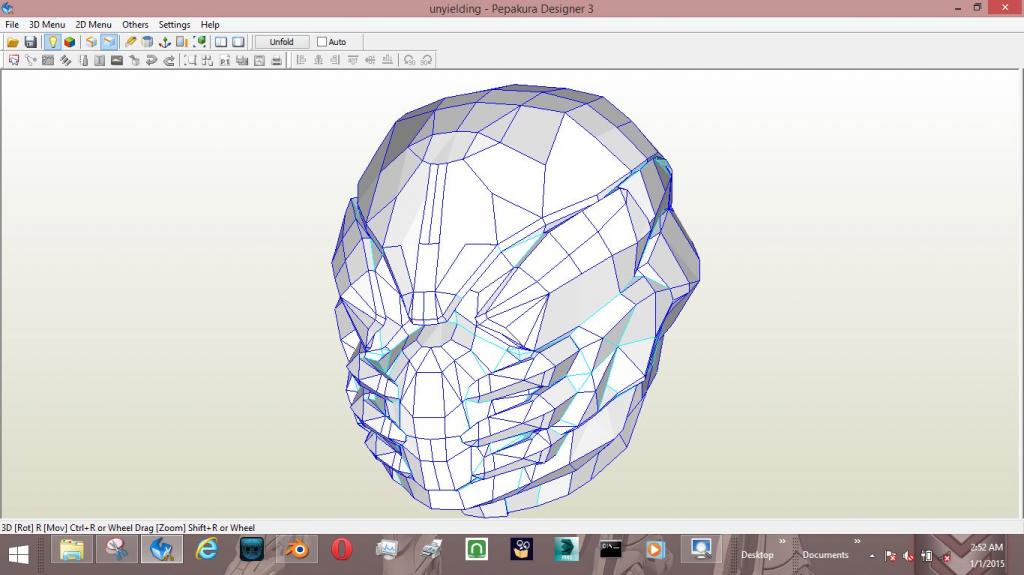
Task: Toggle the light bulb lighting button
Action: click(52, 42)
